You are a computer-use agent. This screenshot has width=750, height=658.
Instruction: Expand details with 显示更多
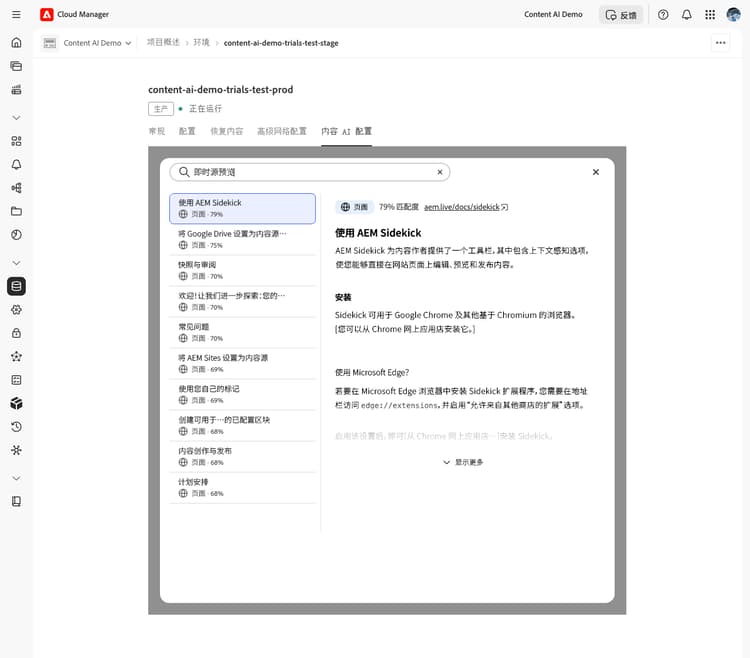click(x=463, y=462)
